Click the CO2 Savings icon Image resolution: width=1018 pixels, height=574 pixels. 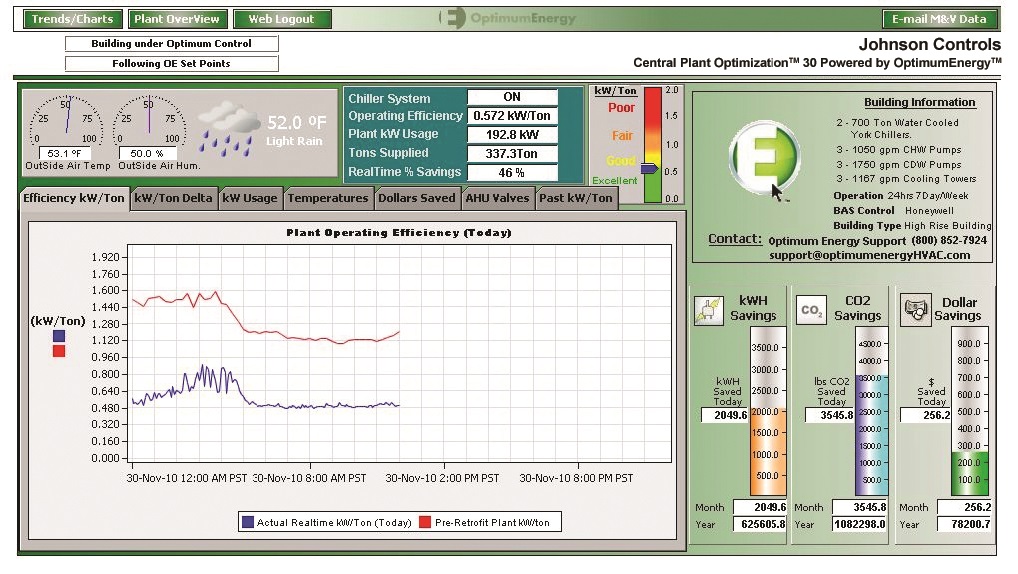coord(811,310)
